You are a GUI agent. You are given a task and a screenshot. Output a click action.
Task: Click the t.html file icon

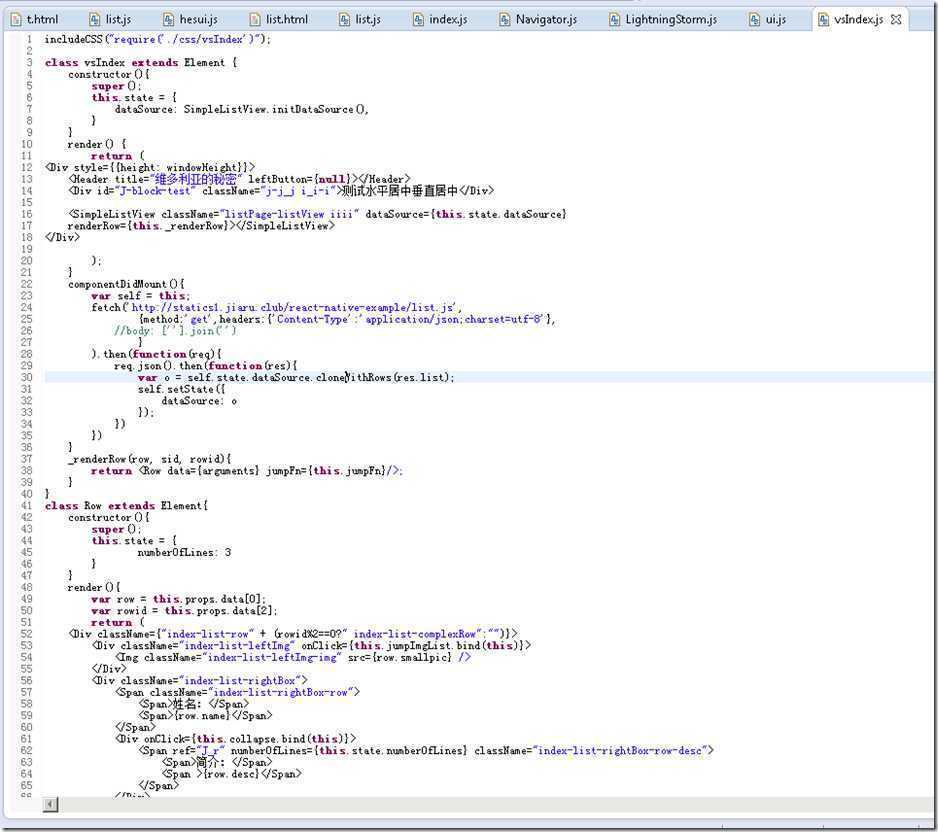[x=16, y=20]
